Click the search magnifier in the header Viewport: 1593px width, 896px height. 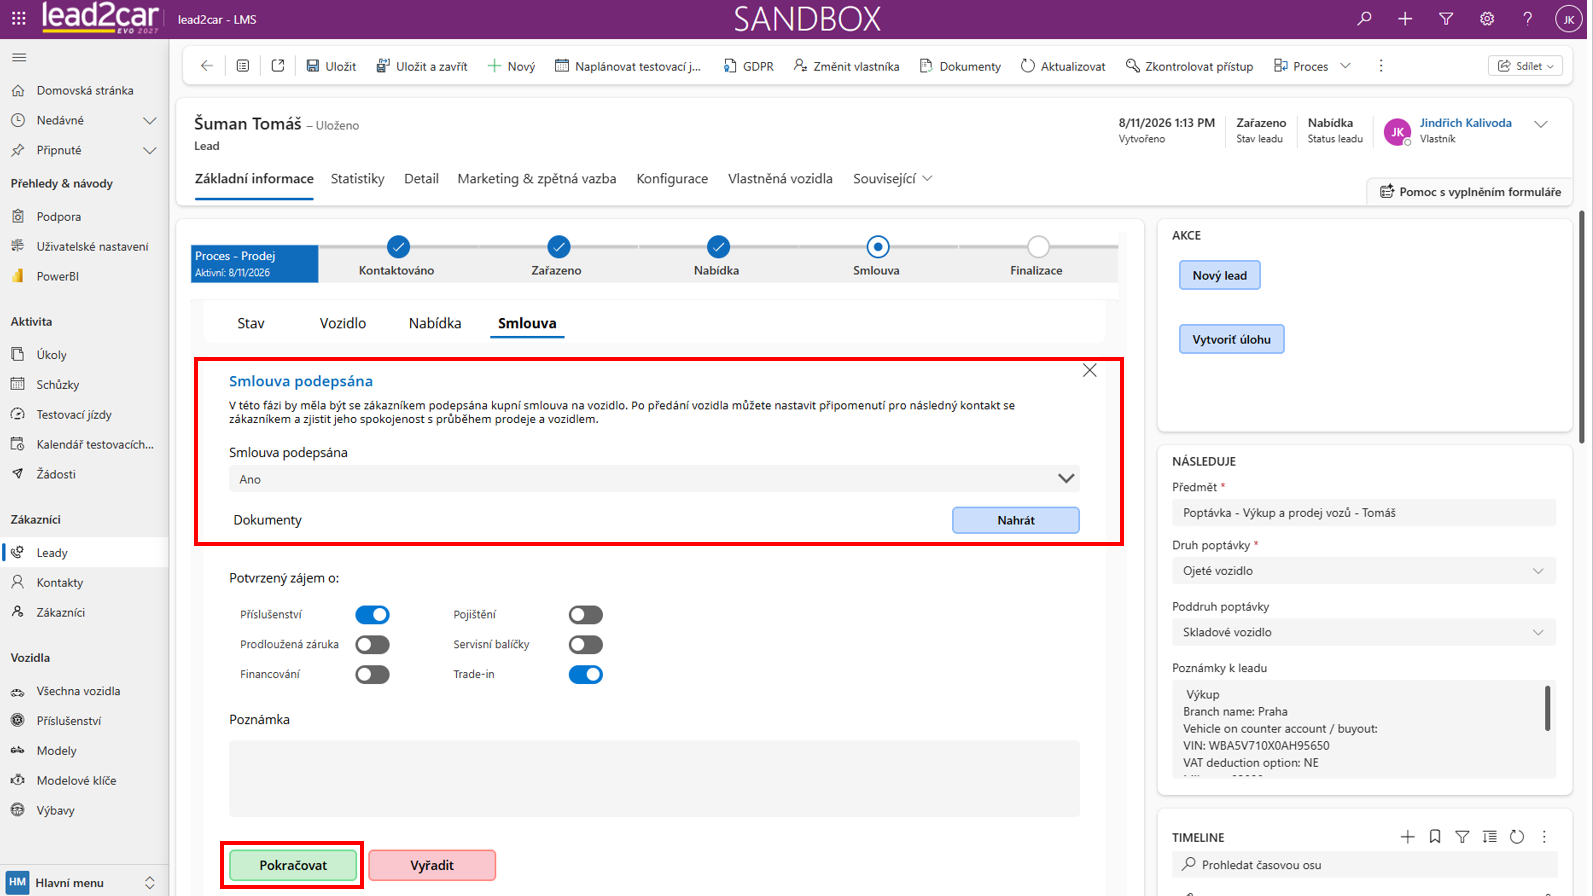1364,19
